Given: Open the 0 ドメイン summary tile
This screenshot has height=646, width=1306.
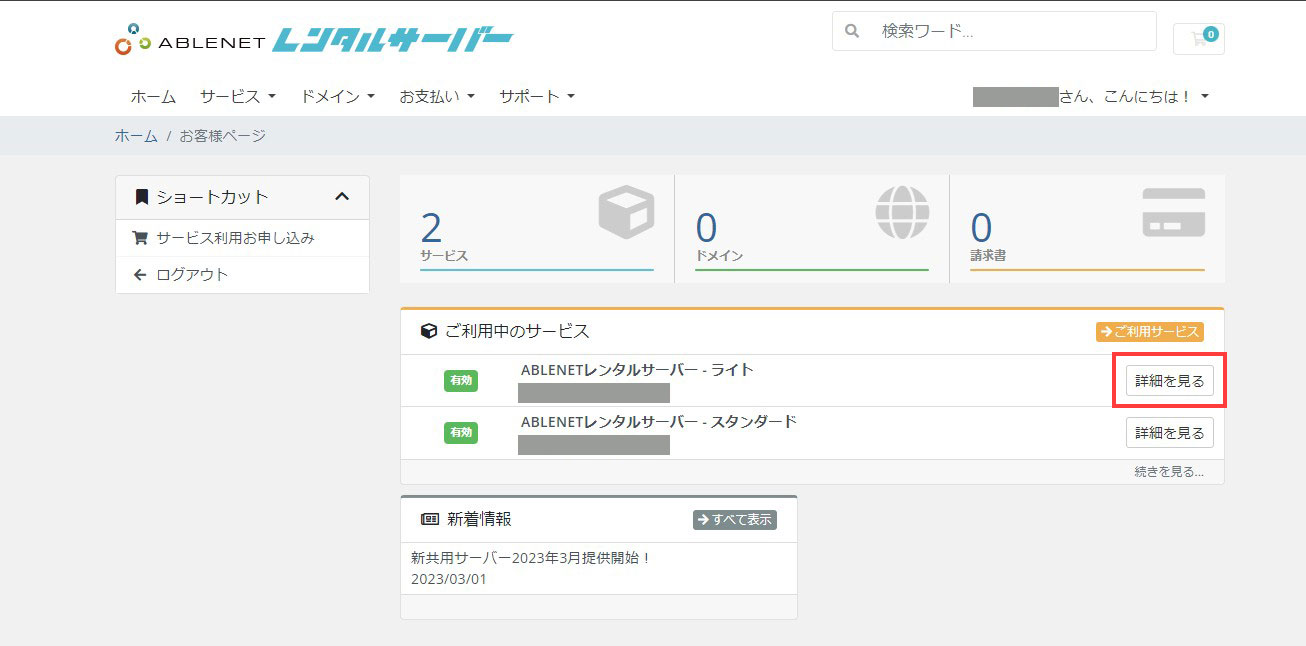Looking at the screenshot, I should [x=812, y=229].
